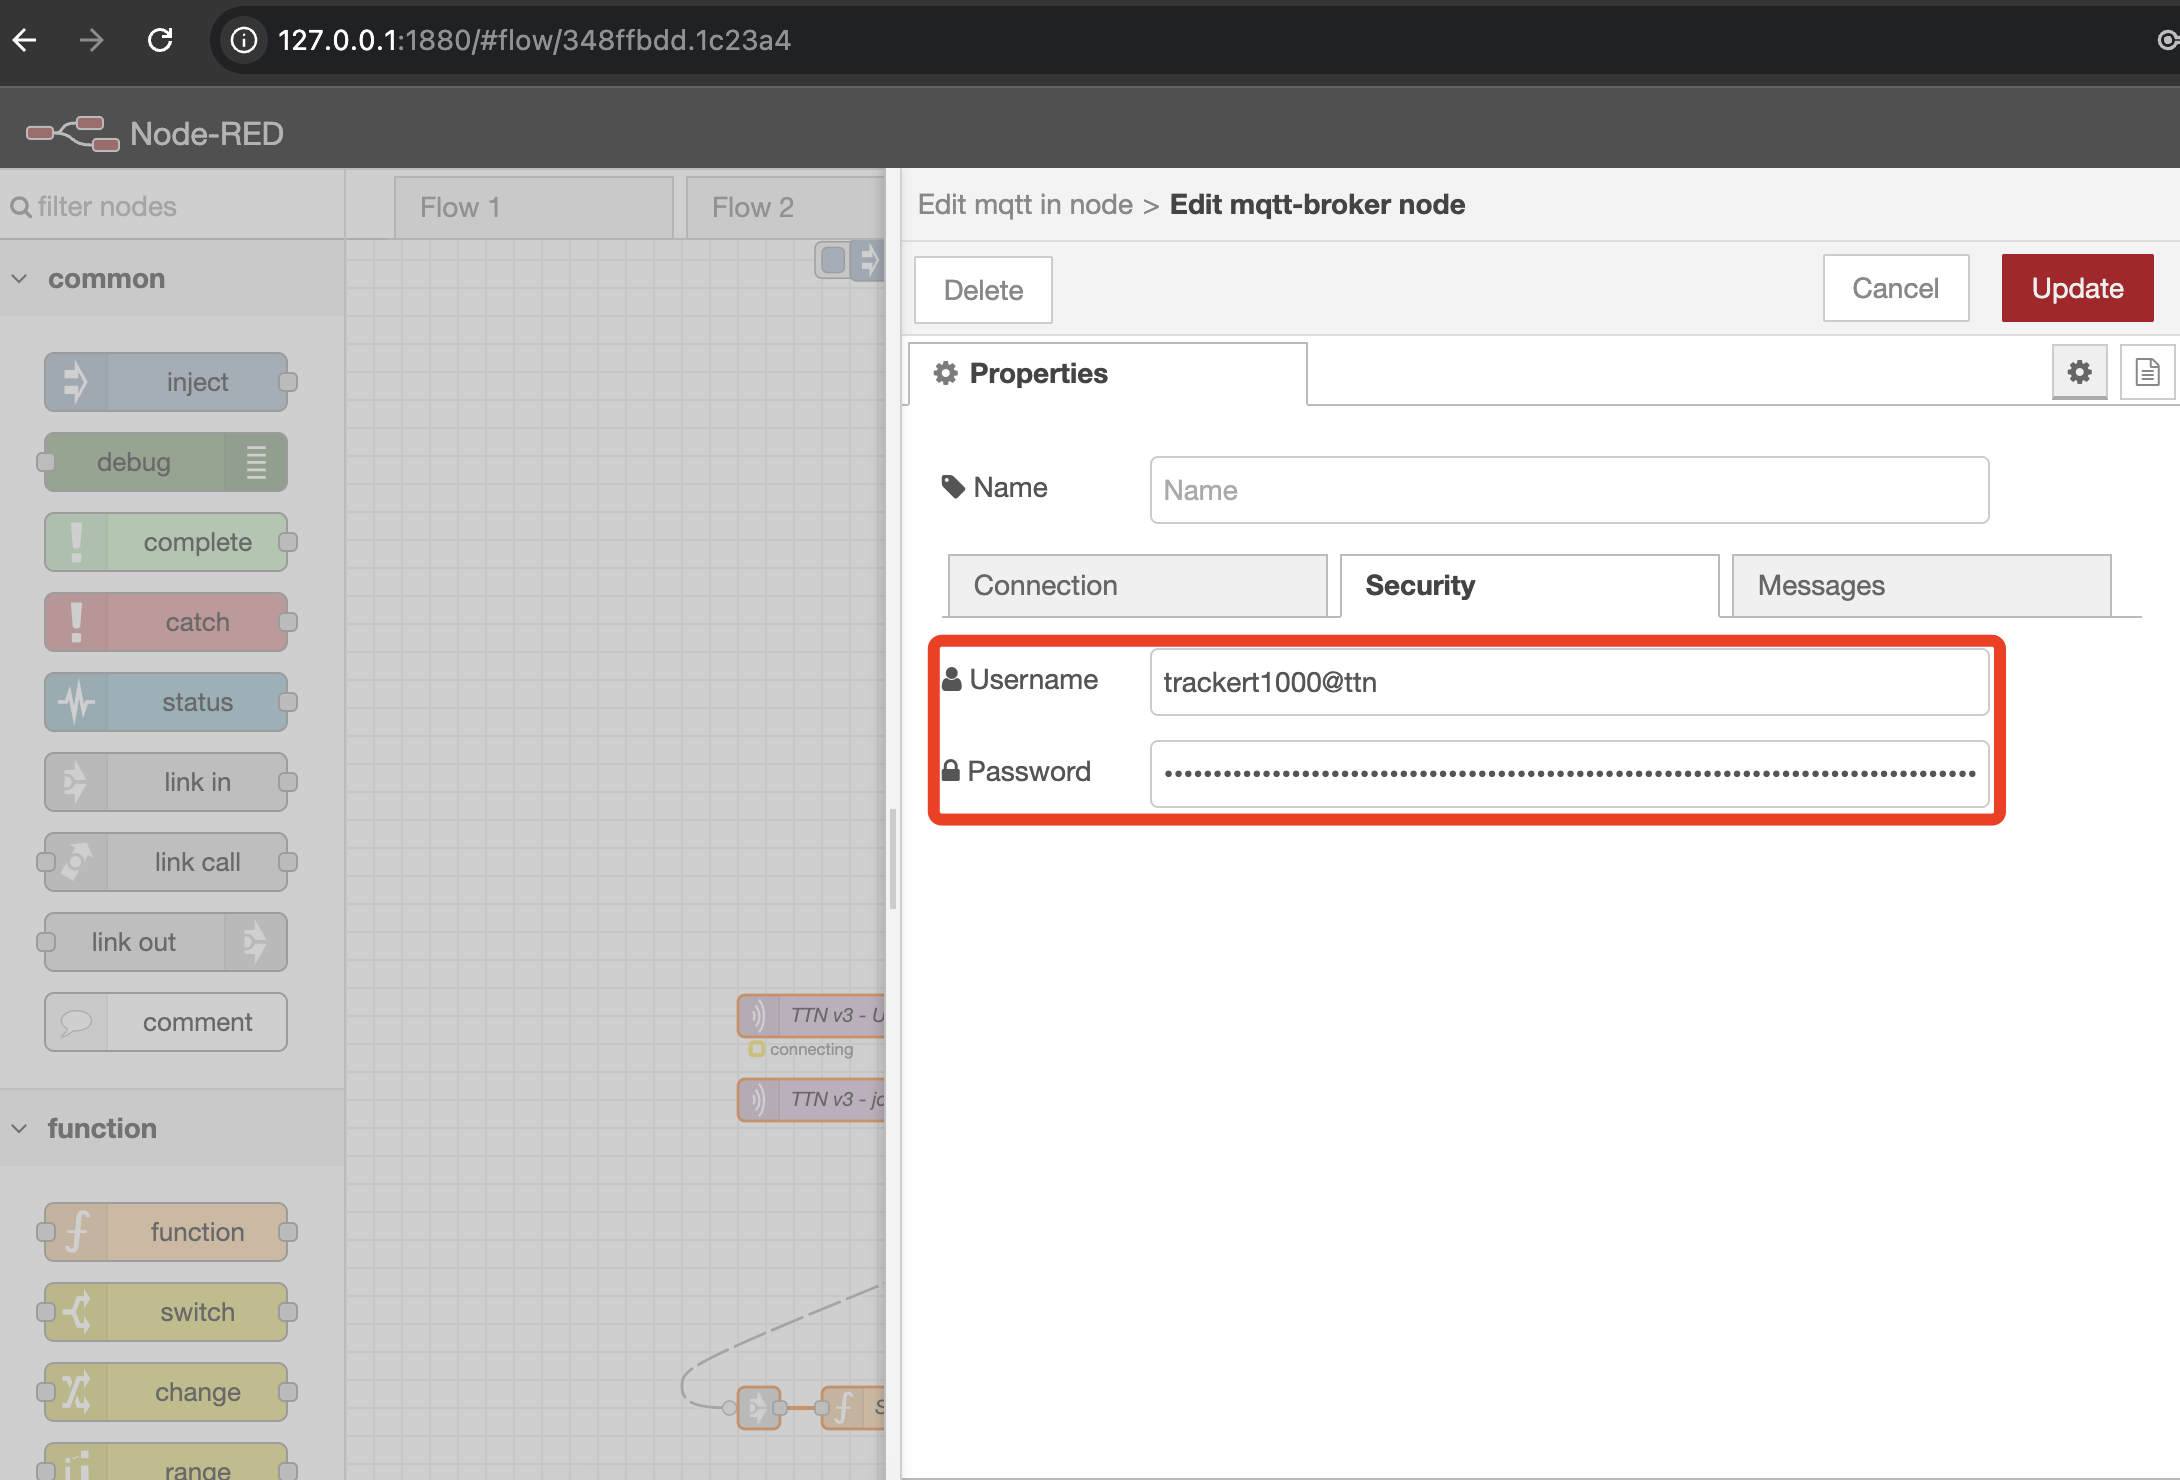Select the status node in the palette
The width and height of the screenshot is (2180, 1480).
pyautogui.click(x=166, y=701)
